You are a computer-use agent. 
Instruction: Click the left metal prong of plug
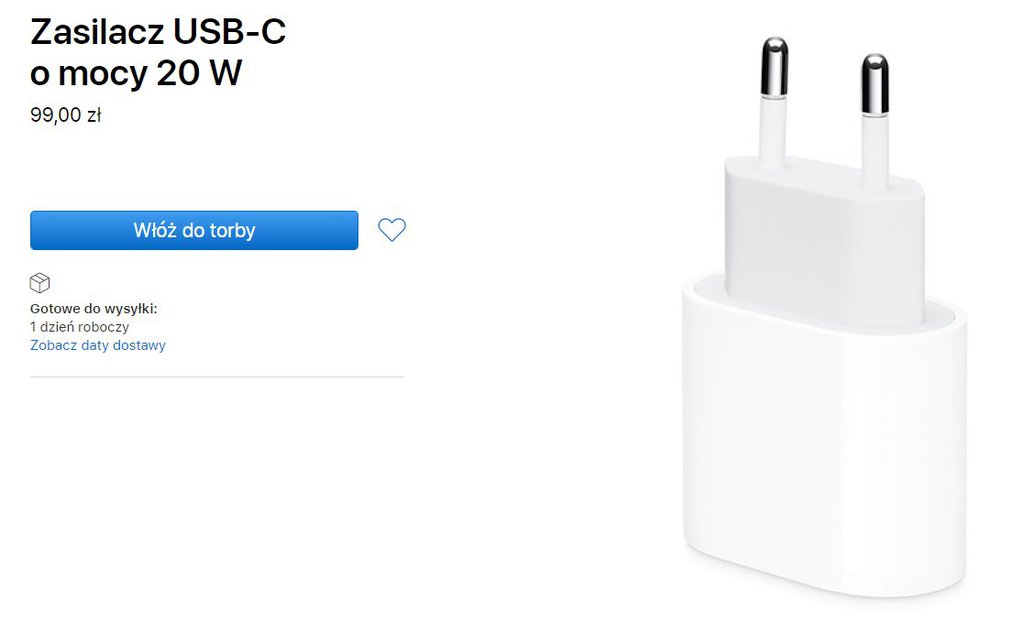[x=775, y=67]
